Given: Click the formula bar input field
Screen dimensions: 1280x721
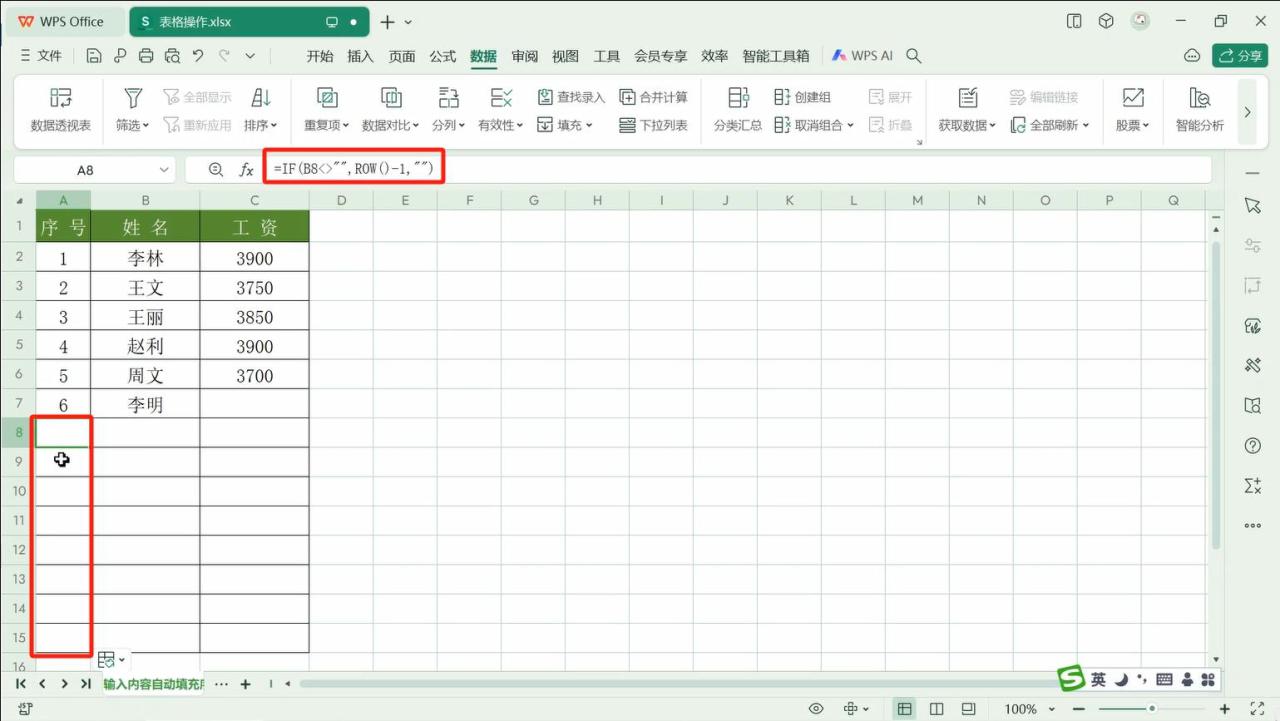Looking at the screenshot, I should point(738,170).
